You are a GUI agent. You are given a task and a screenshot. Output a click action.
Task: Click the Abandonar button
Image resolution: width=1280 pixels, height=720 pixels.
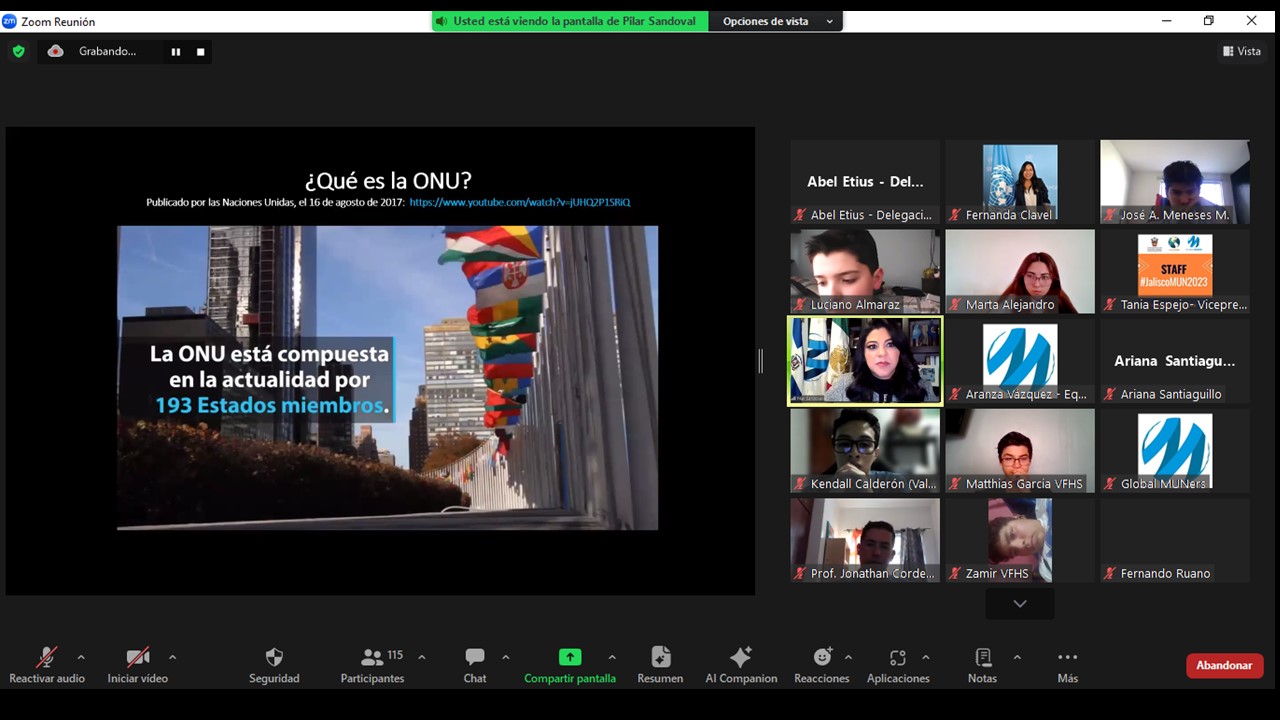1224,666
